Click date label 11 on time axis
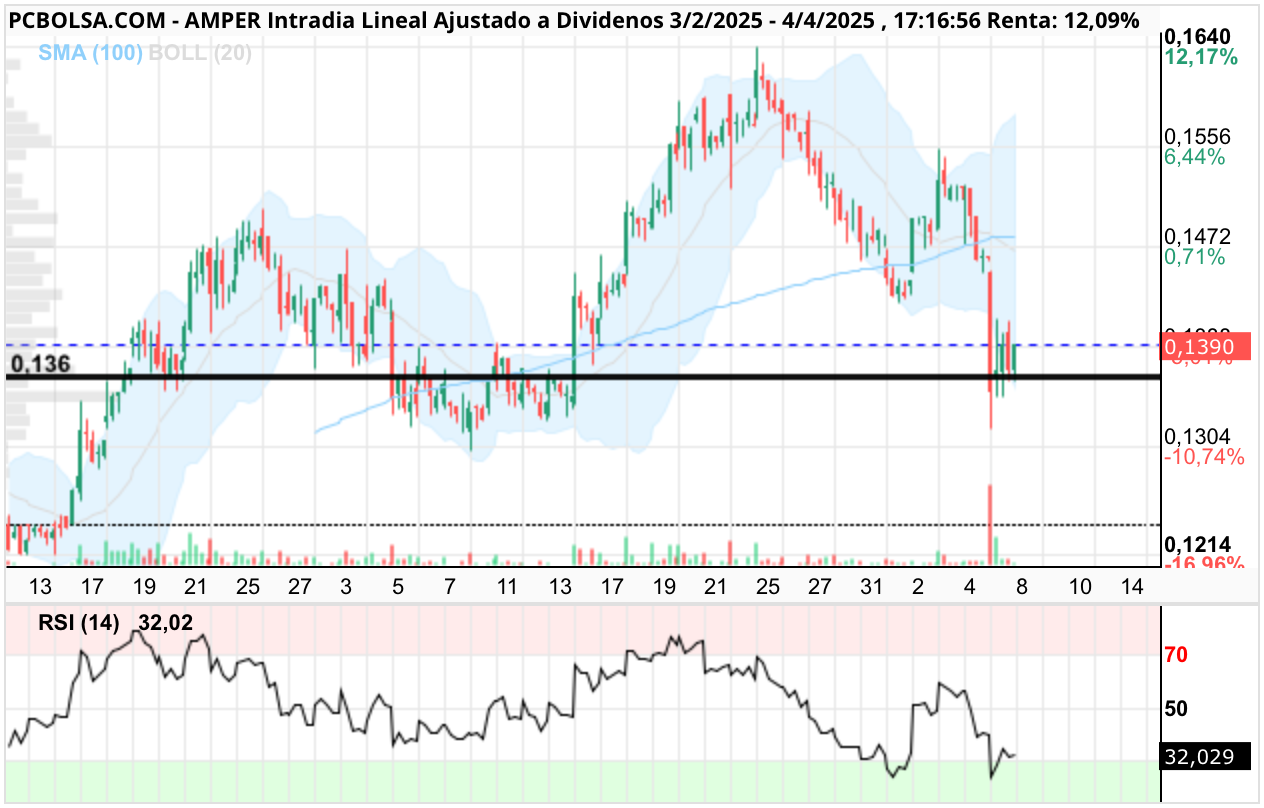1264x808 pixels. point(507,586)
